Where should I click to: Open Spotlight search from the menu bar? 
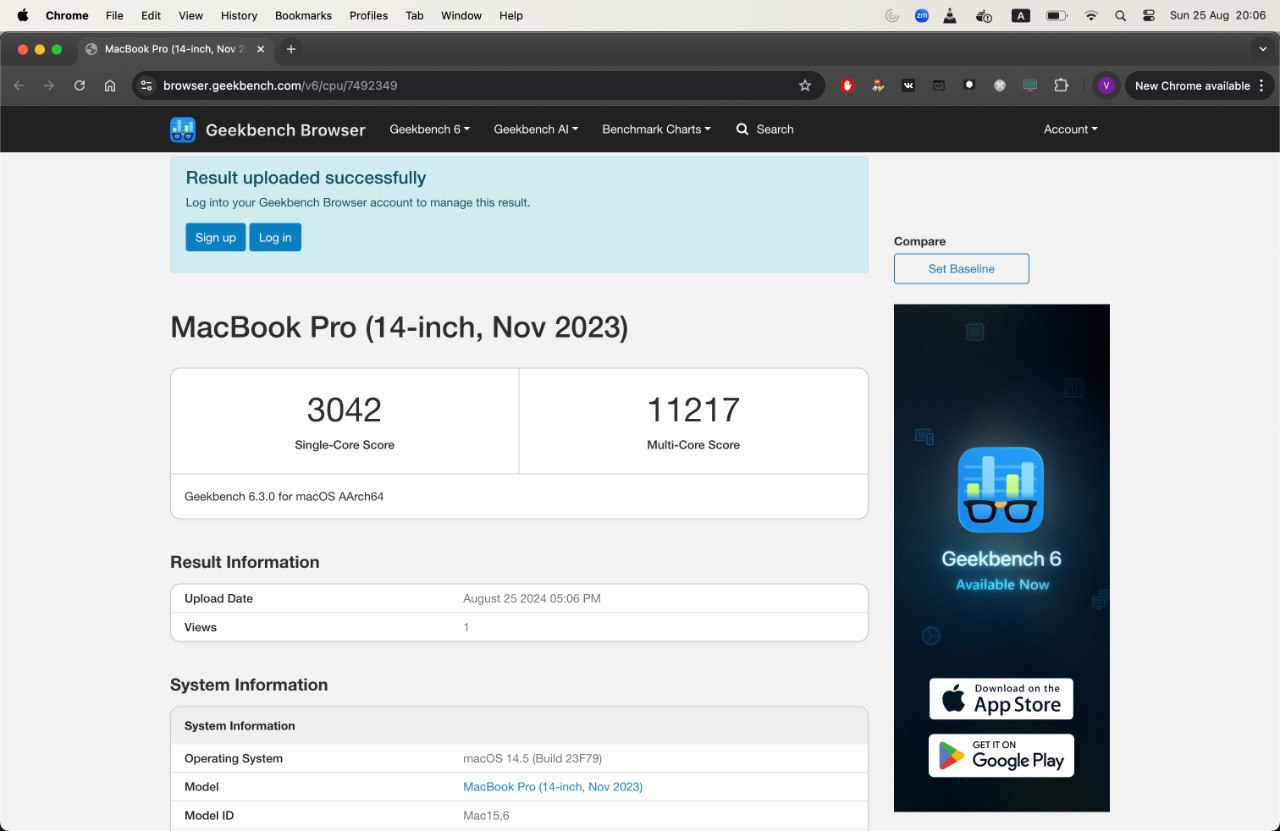(1120, 15)
